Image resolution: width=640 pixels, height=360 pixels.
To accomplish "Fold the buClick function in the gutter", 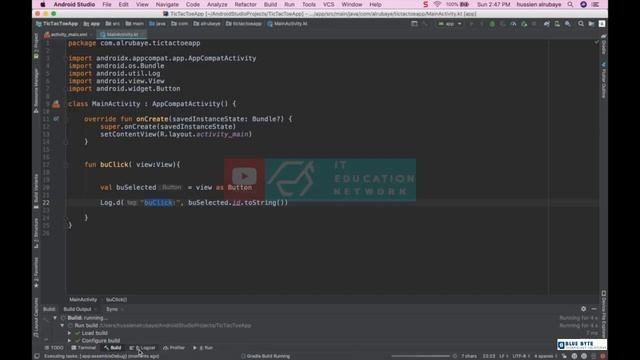I will 66,164.
